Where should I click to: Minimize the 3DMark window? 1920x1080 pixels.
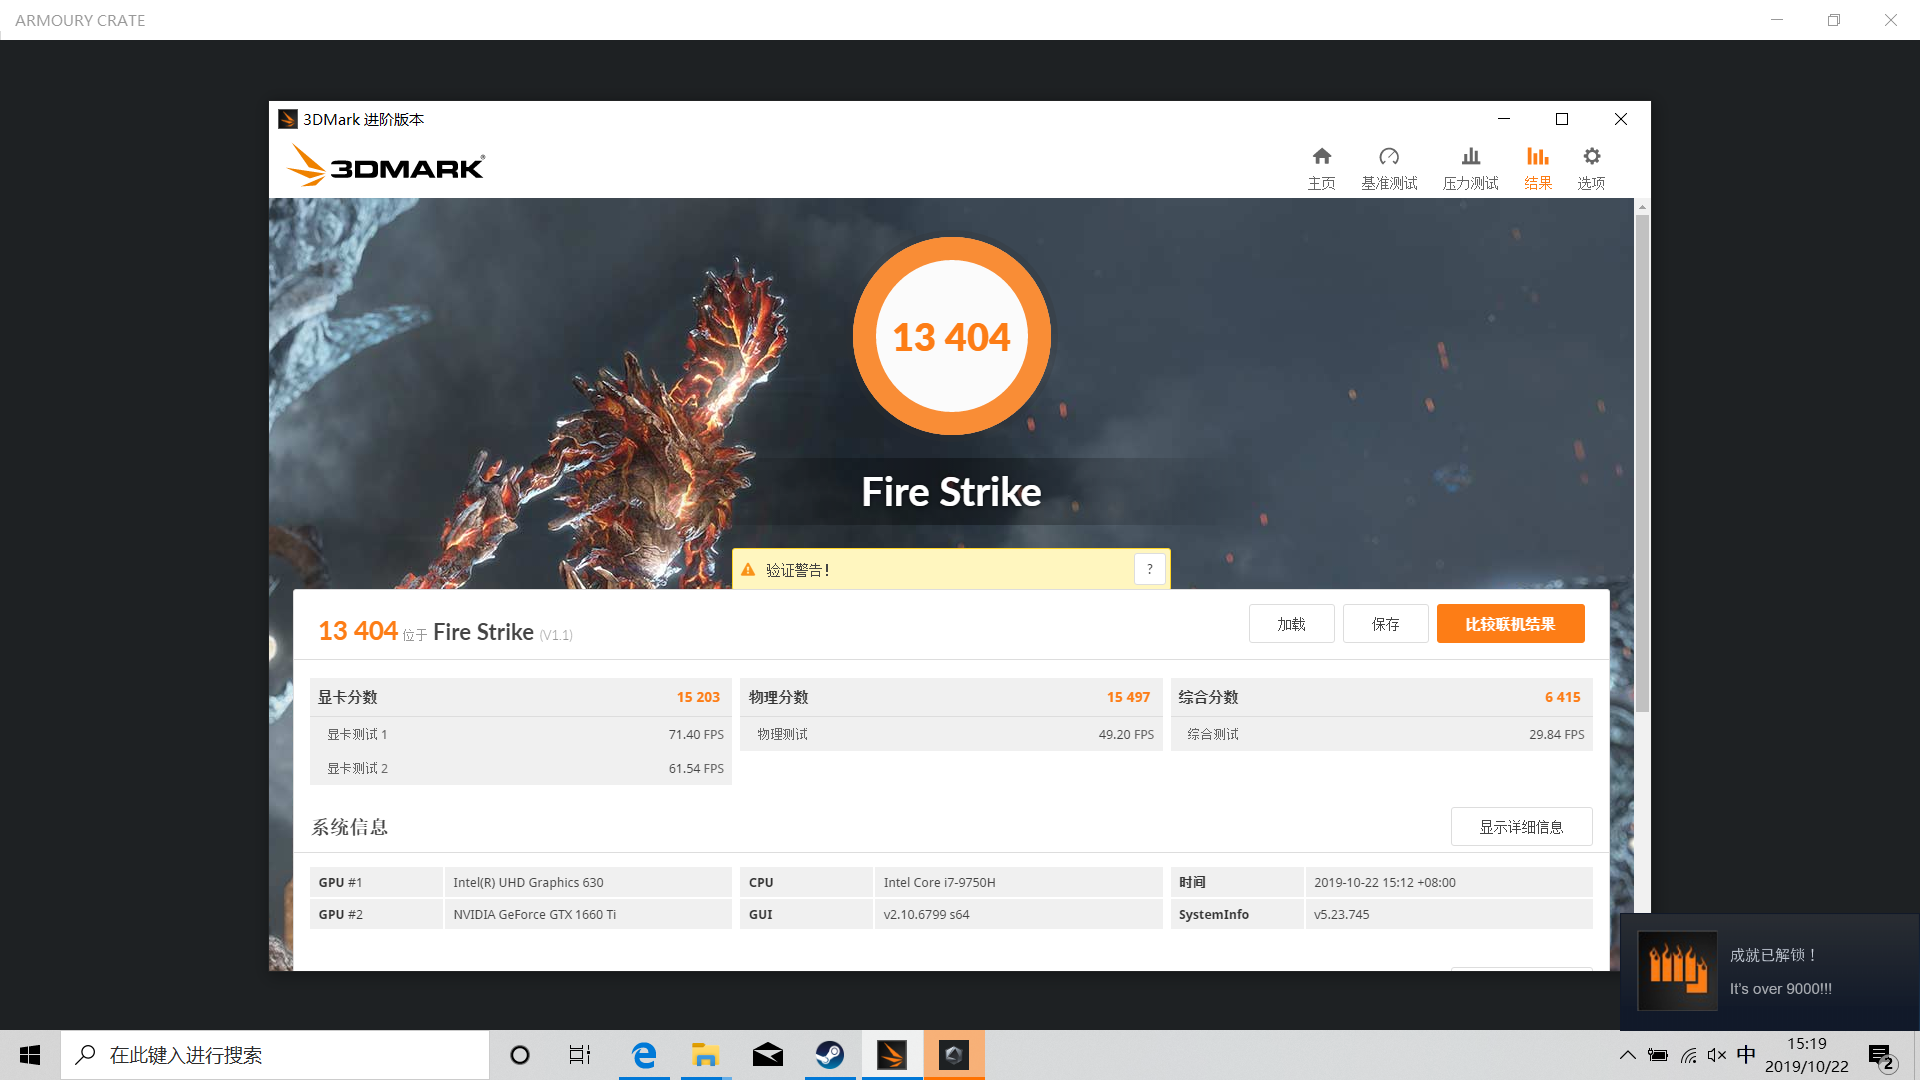(x=1503, y=119)
